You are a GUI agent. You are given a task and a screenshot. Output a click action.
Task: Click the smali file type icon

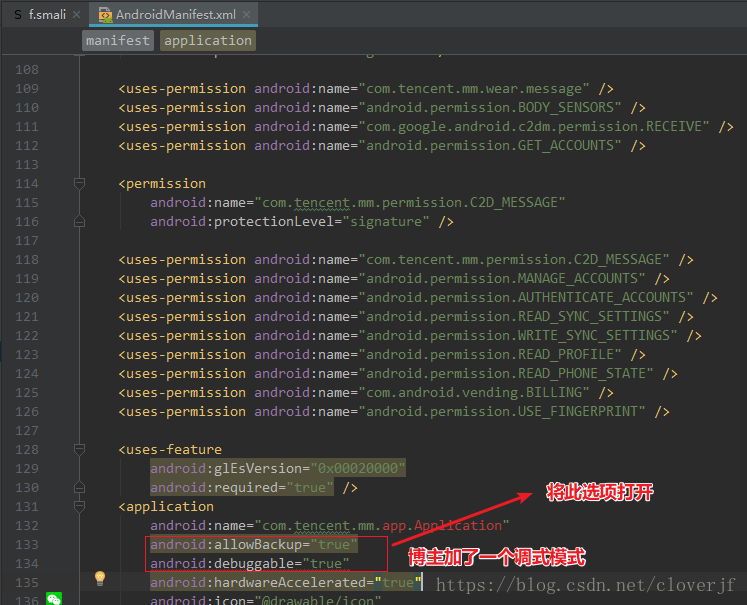[18, 15]
